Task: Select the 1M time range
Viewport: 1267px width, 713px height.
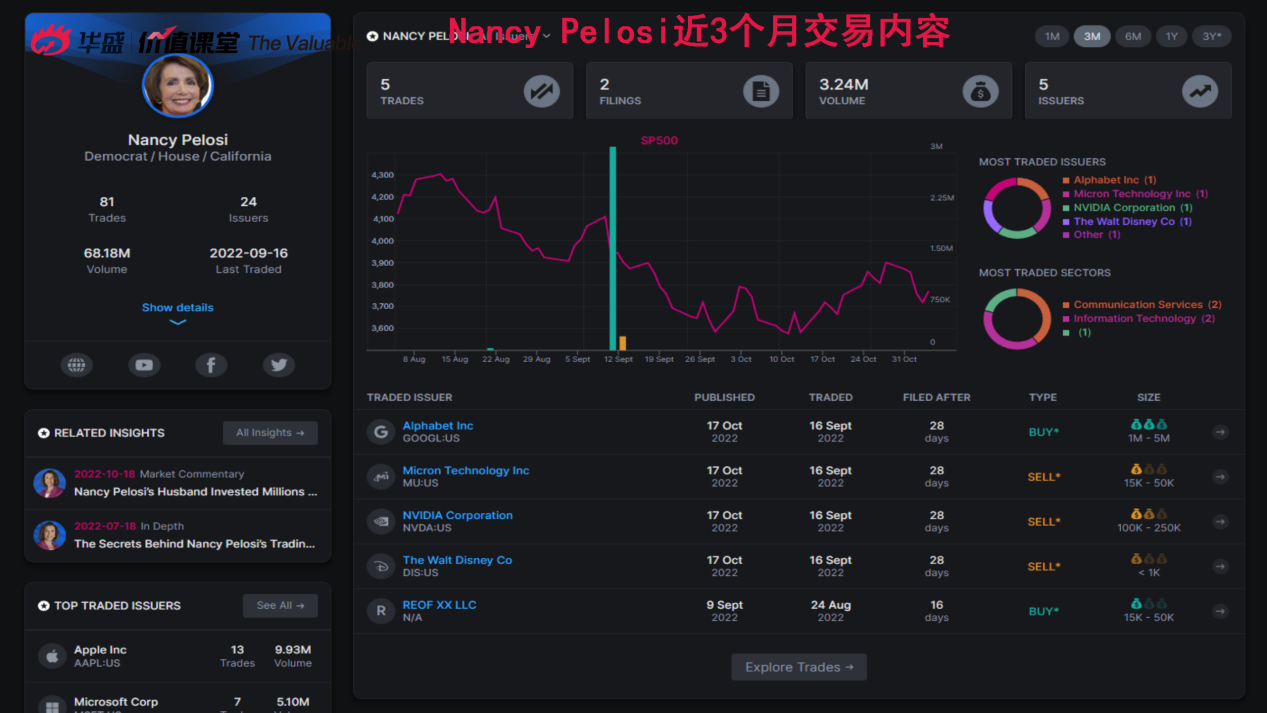Action: point(1052,36)
